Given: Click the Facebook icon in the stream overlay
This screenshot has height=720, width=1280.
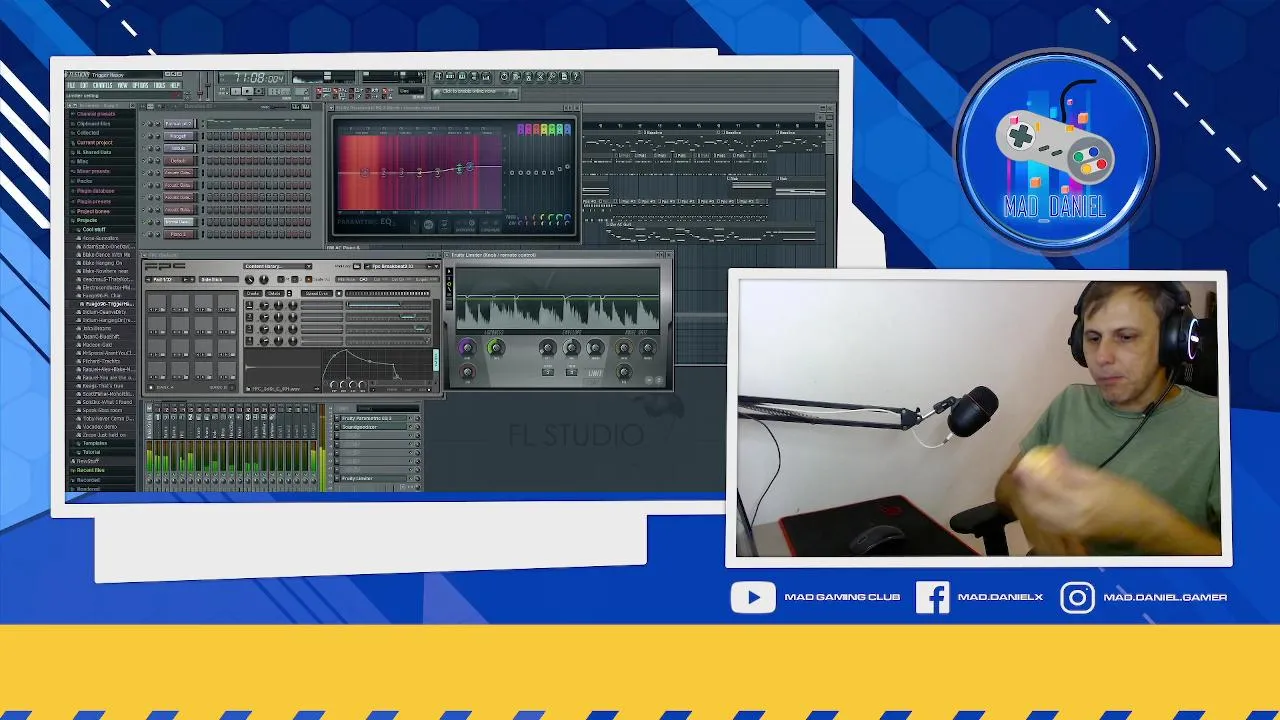Looking at the screenshot, I should point(932,597).
